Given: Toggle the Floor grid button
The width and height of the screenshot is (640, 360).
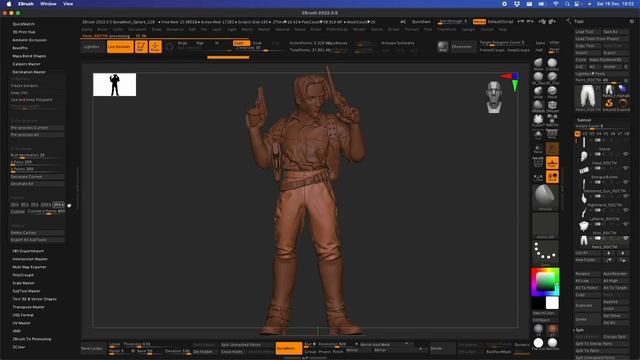Looking at the screenshot, I should click(552, 163).
